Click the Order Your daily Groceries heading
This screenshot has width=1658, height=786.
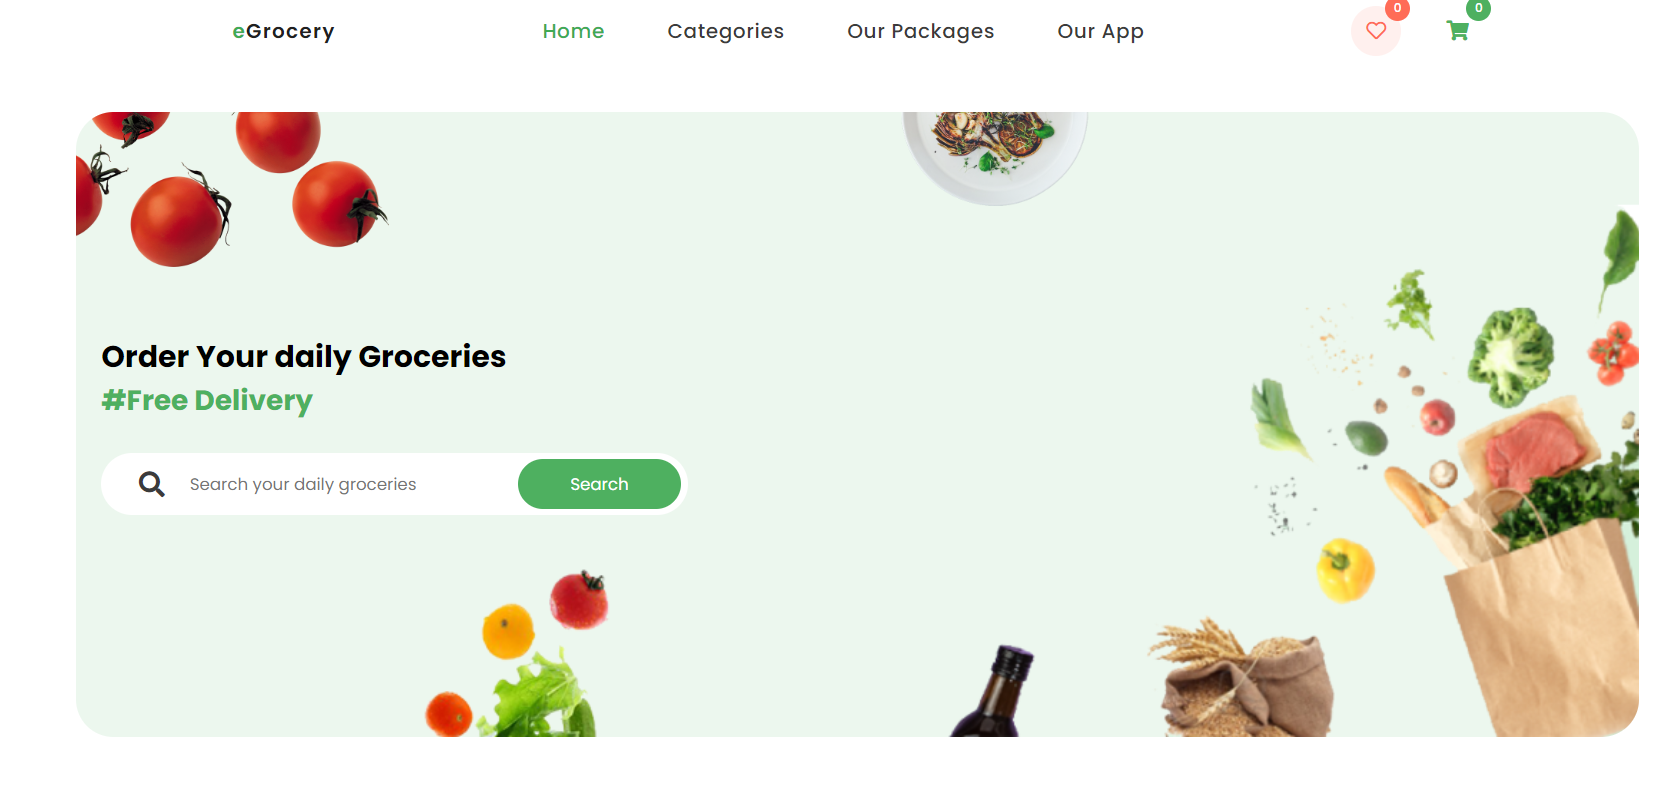[304, 356]
